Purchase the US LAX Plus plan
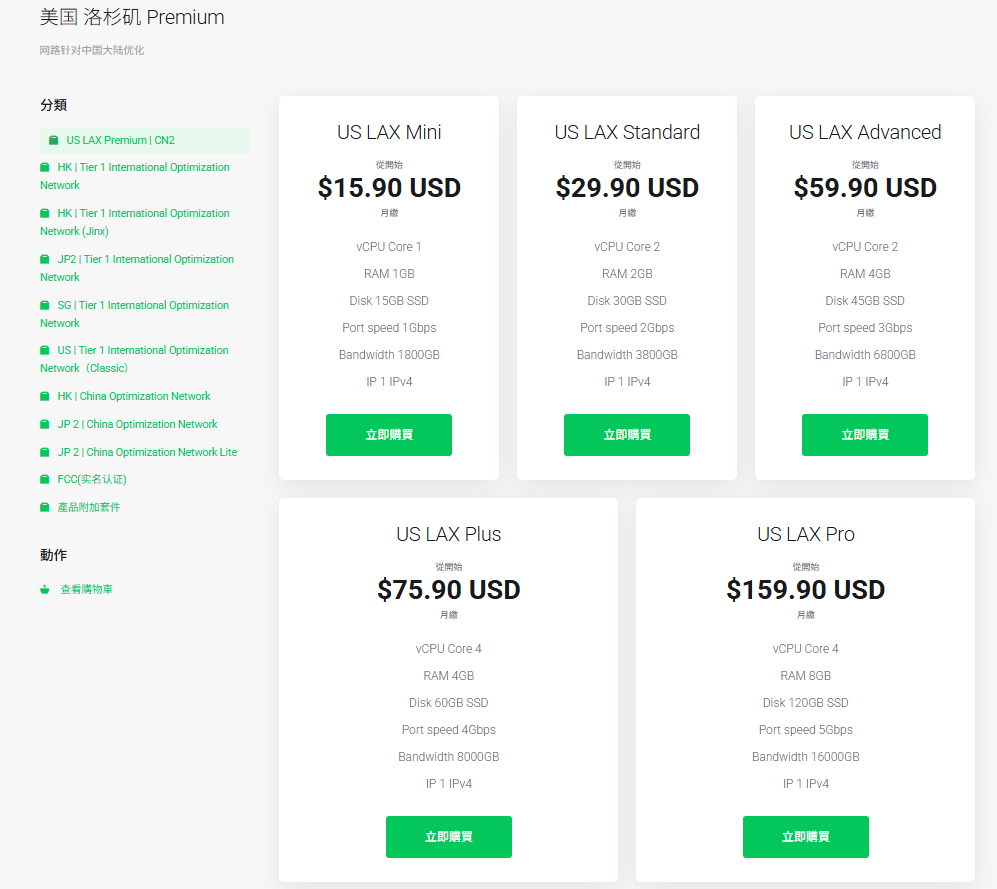Viewport: 997px width, 889px height. [x=448, y=837]
